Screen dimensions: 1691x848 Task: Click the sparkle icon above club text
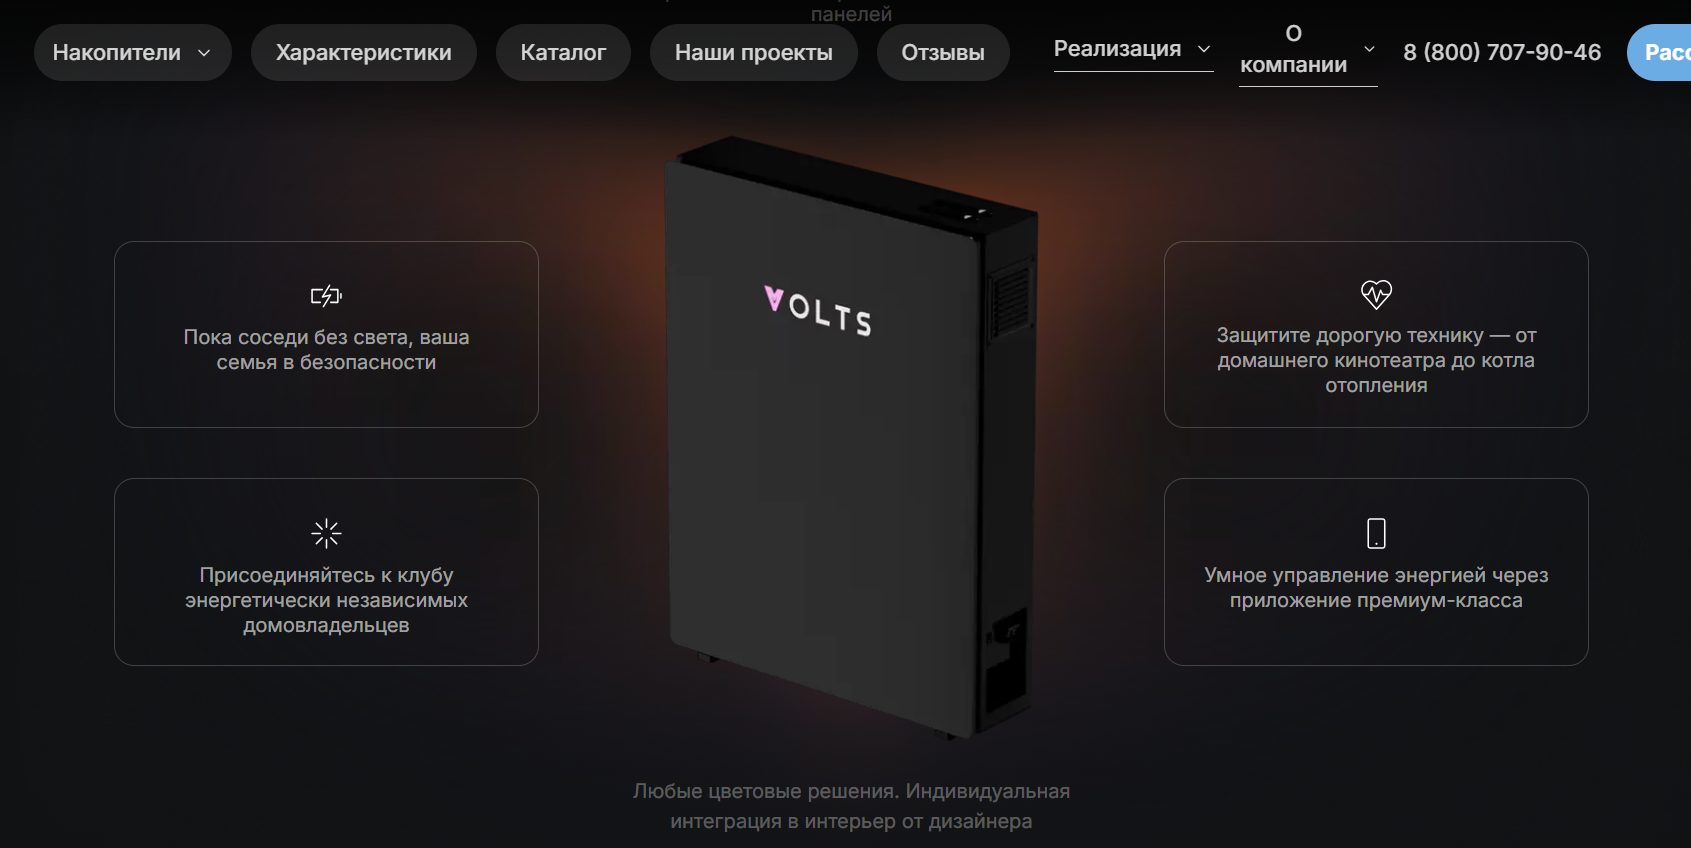click(x=326, y=533)
